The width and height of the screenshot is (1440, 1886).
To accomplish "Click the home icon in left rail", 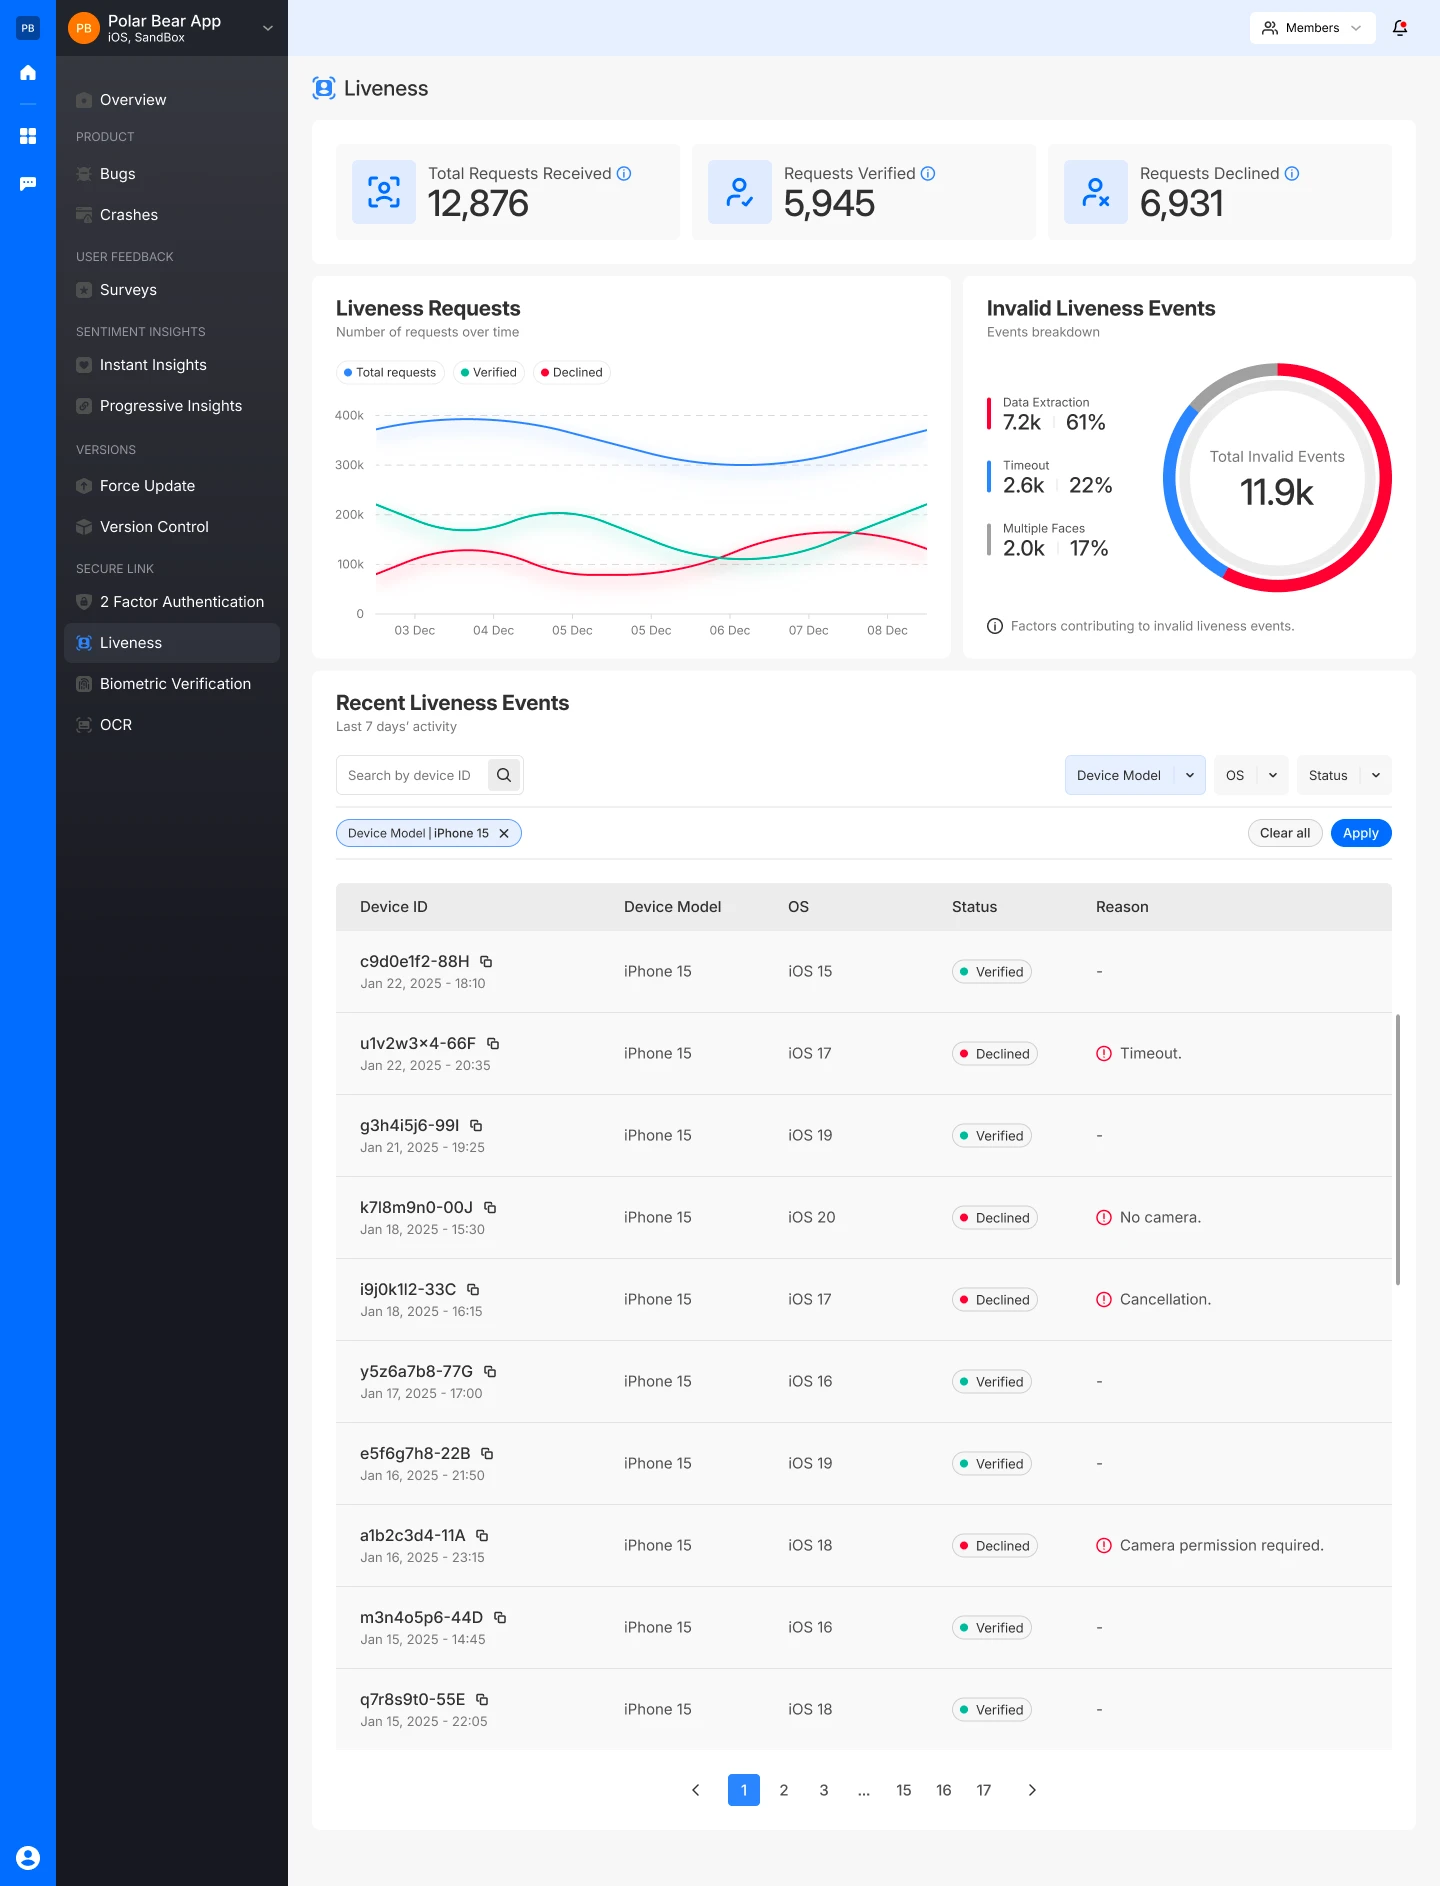I will tap(28, 73).
